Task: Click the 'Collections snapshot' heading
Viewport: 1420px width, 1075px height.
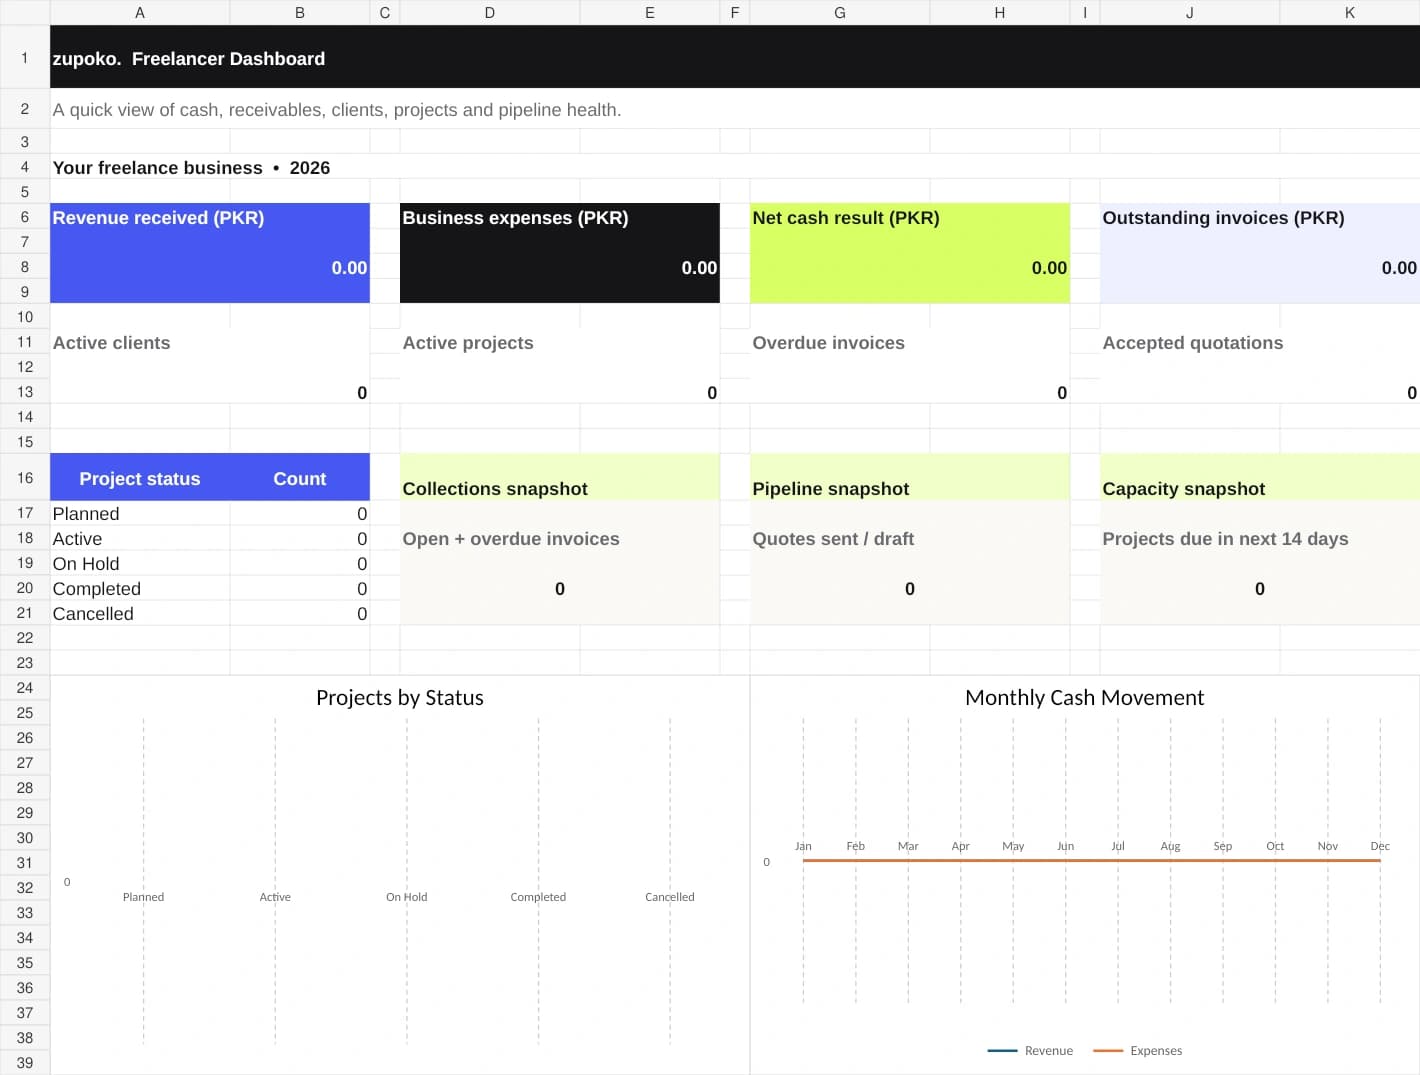Action: 495,489
